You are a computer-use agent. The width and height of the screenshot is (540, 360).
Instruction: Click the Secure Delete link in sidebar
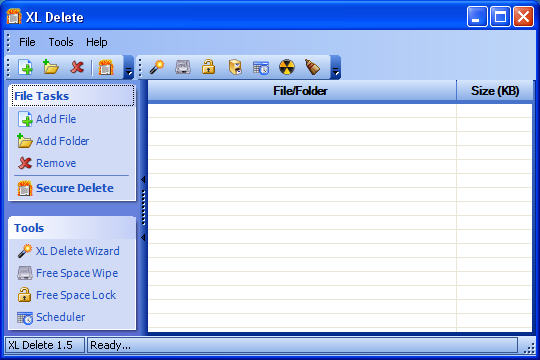tap(75, 188)
